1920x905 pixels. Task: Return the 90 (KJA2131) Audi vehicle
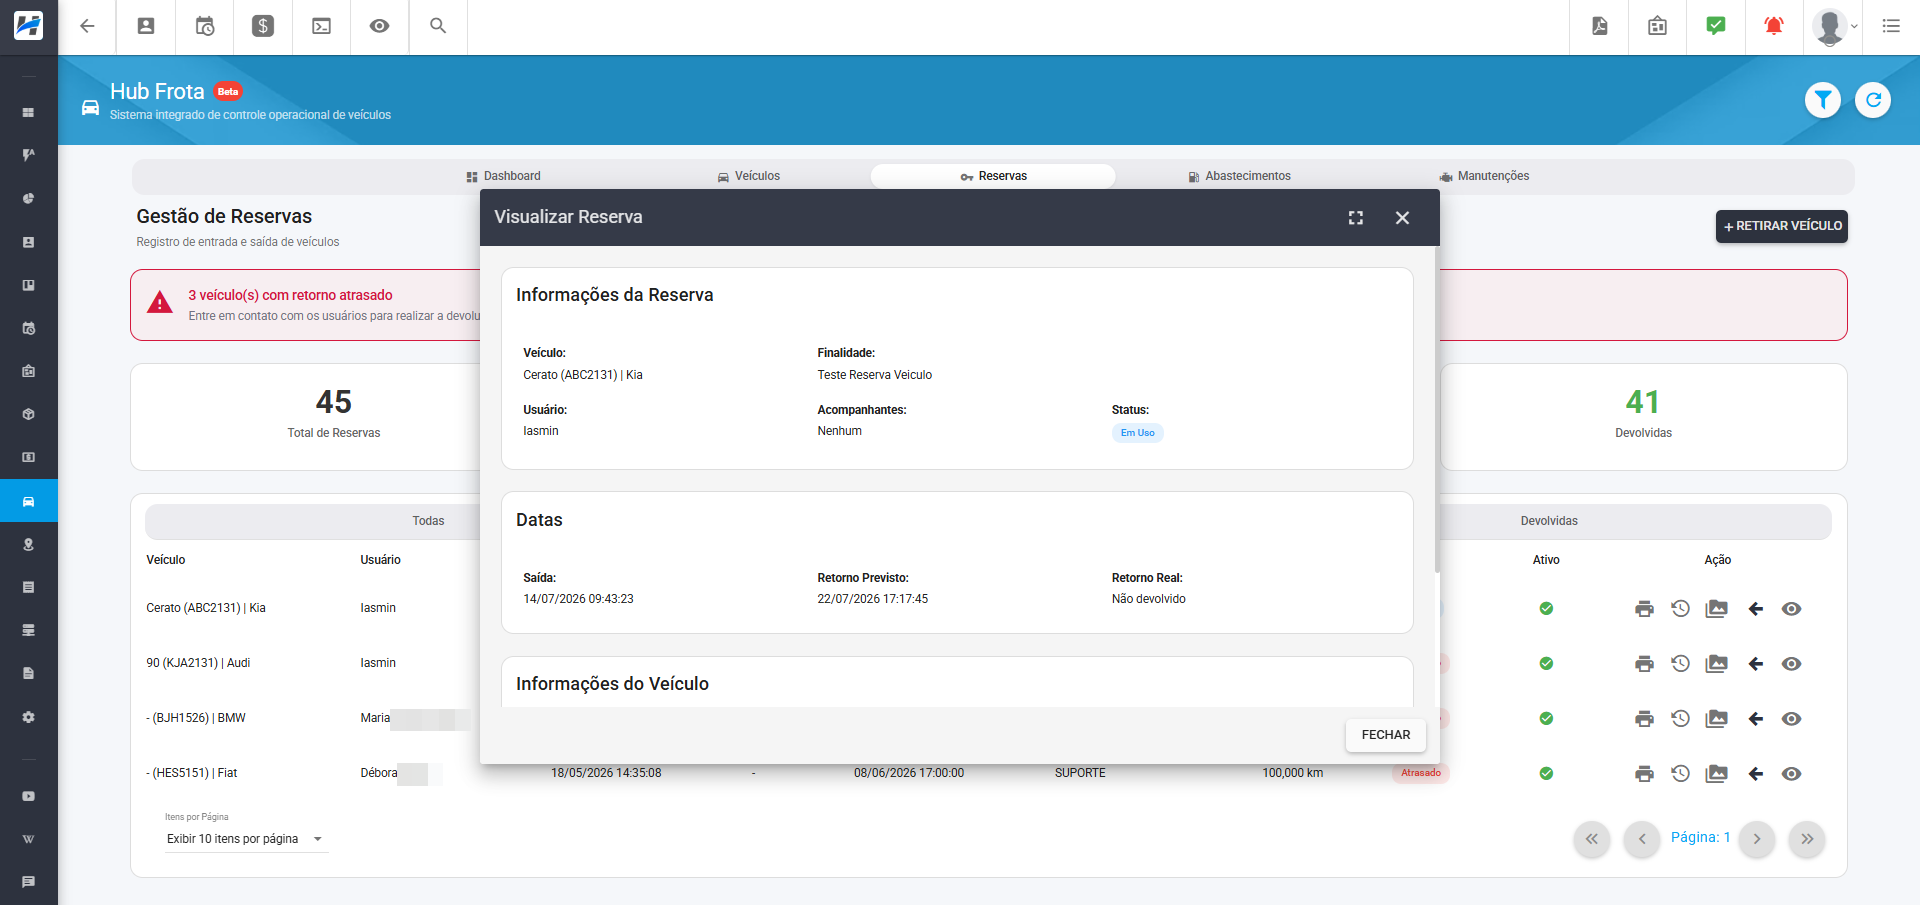coord(1756,664)
